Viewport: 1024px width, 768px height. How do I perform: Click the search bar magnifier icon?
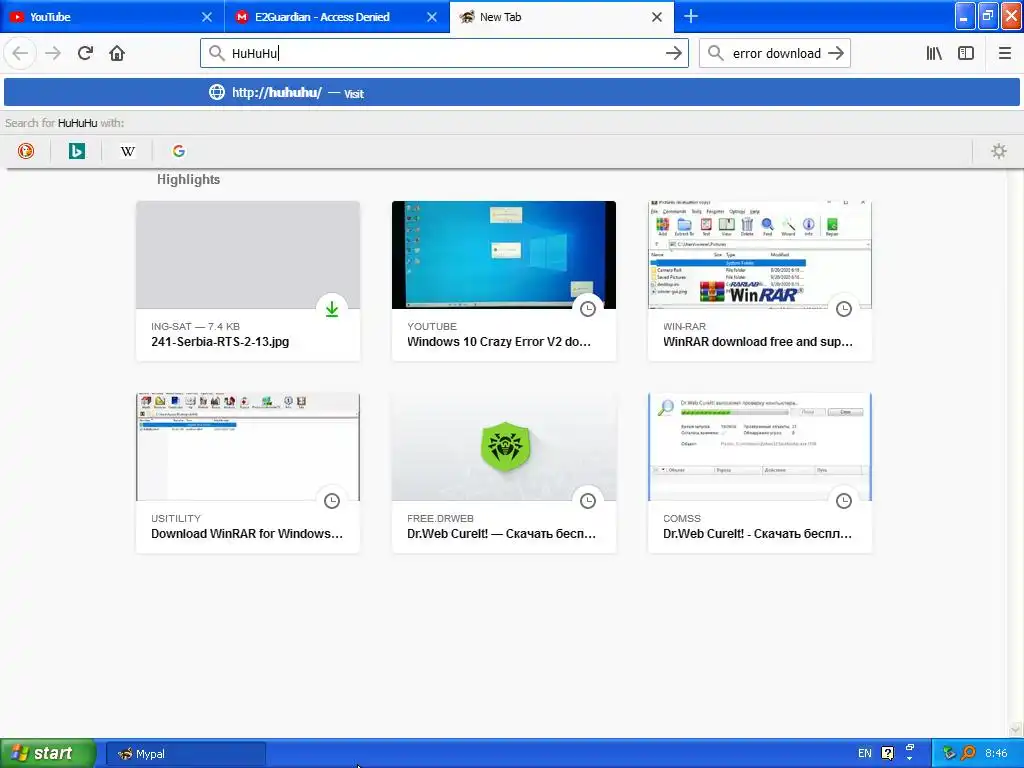(716, 54)
